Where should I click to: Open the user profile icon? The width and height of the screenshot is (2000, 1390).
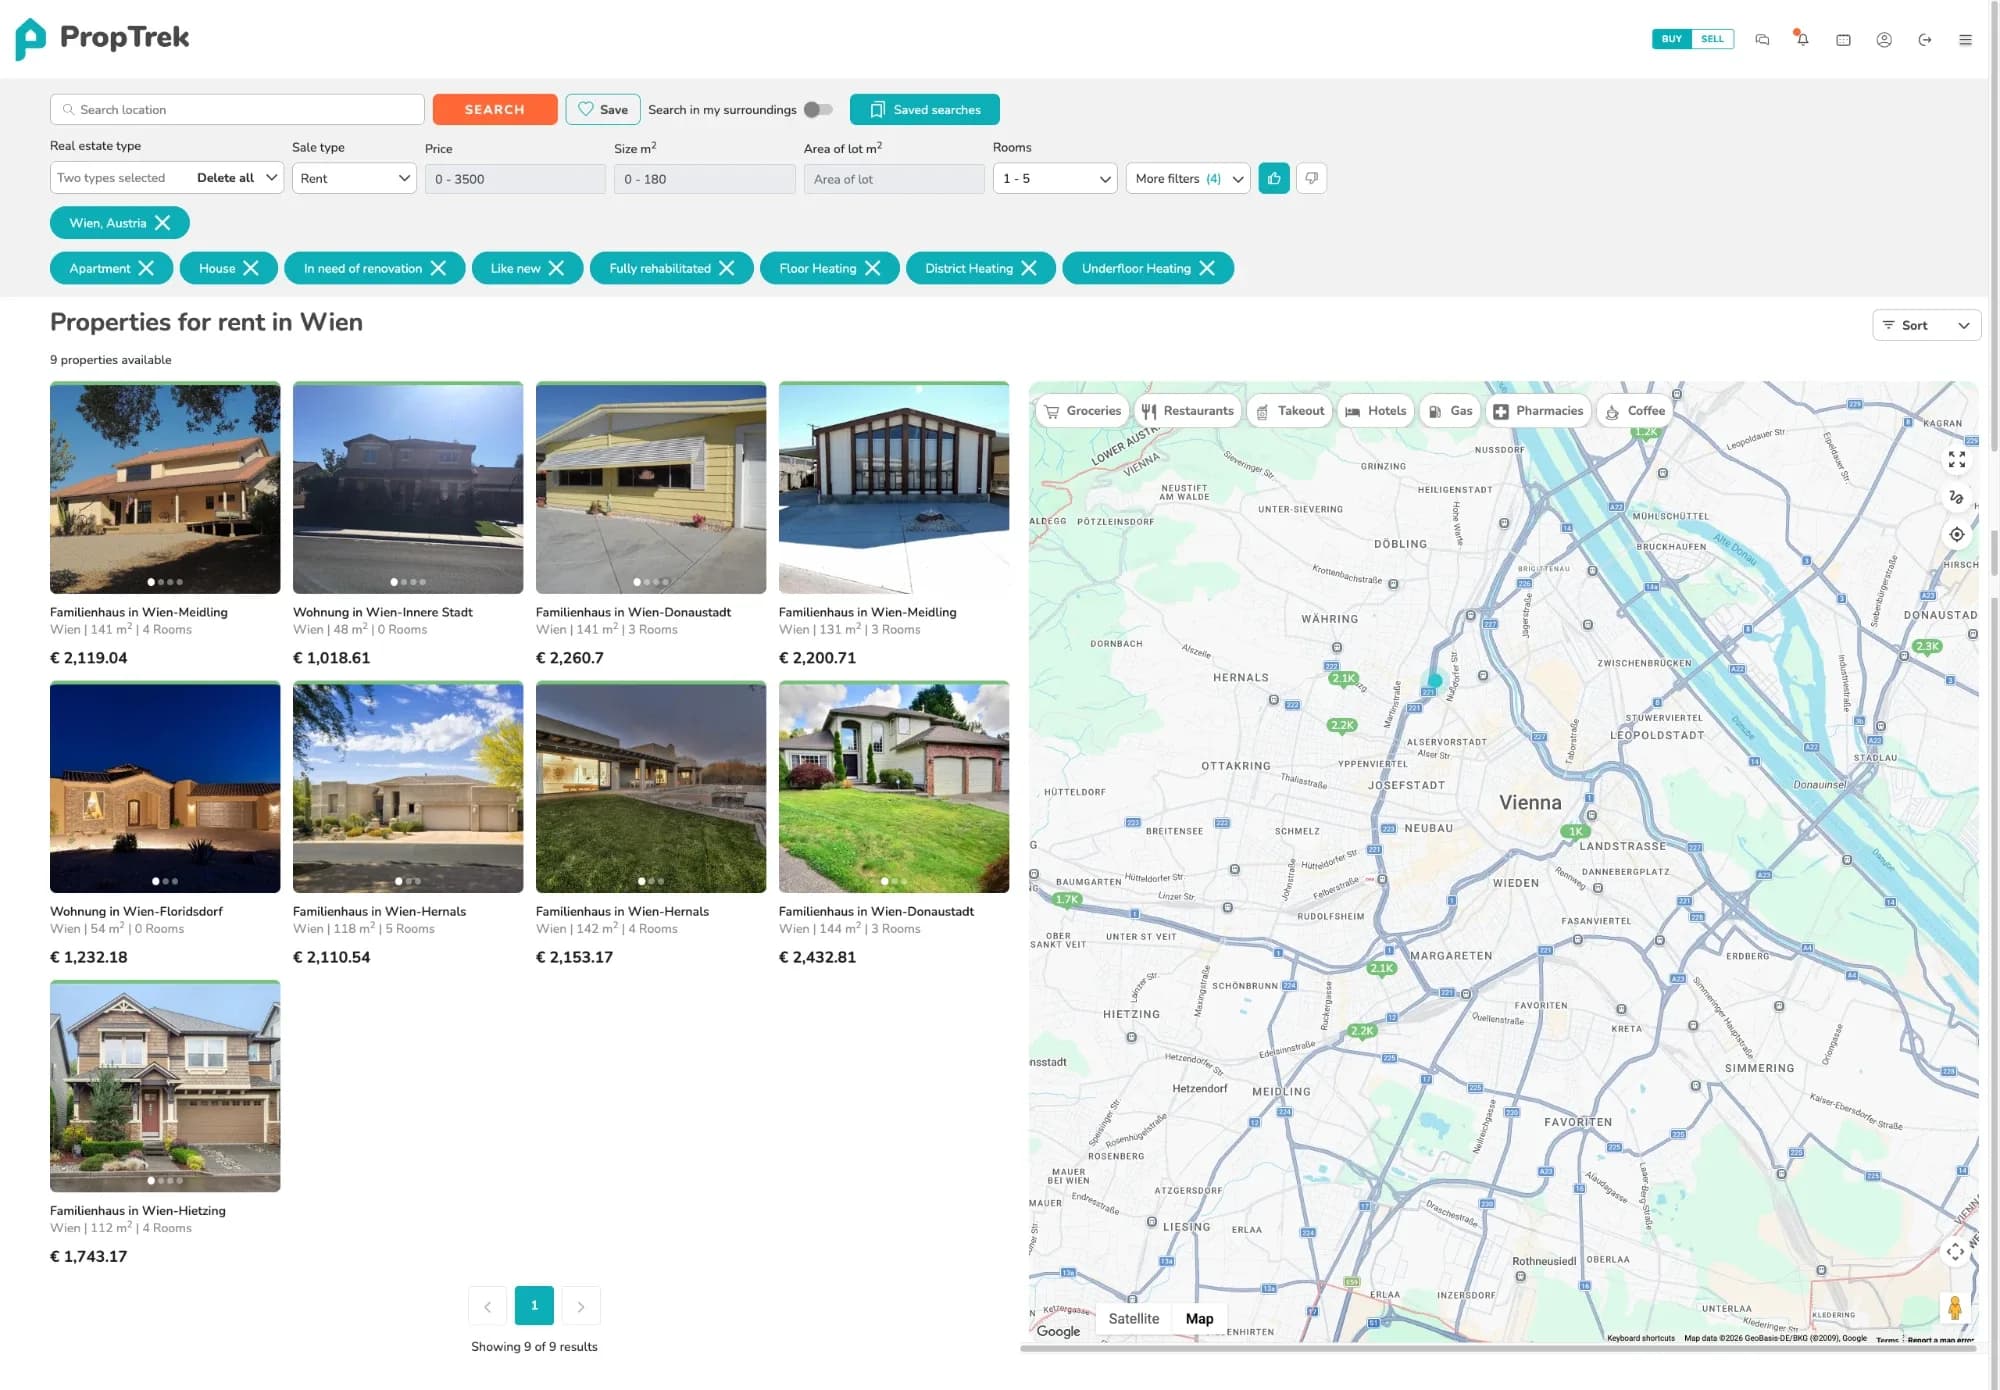1884,40
